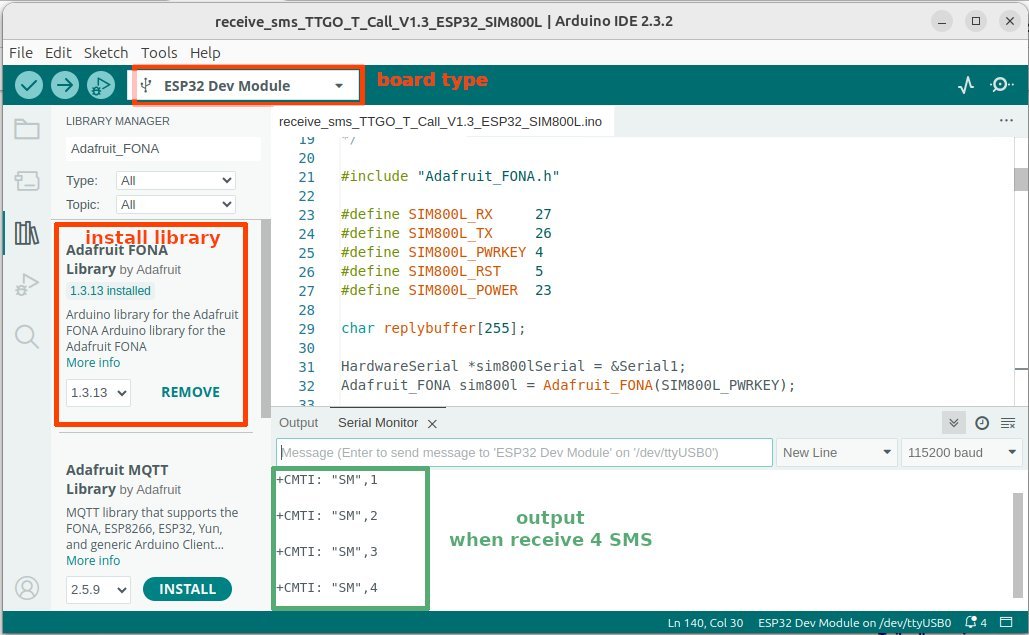This screenshot has width=1029, height=635.
Task: Click the notifications bell in status bar
Action: [975, 622]
